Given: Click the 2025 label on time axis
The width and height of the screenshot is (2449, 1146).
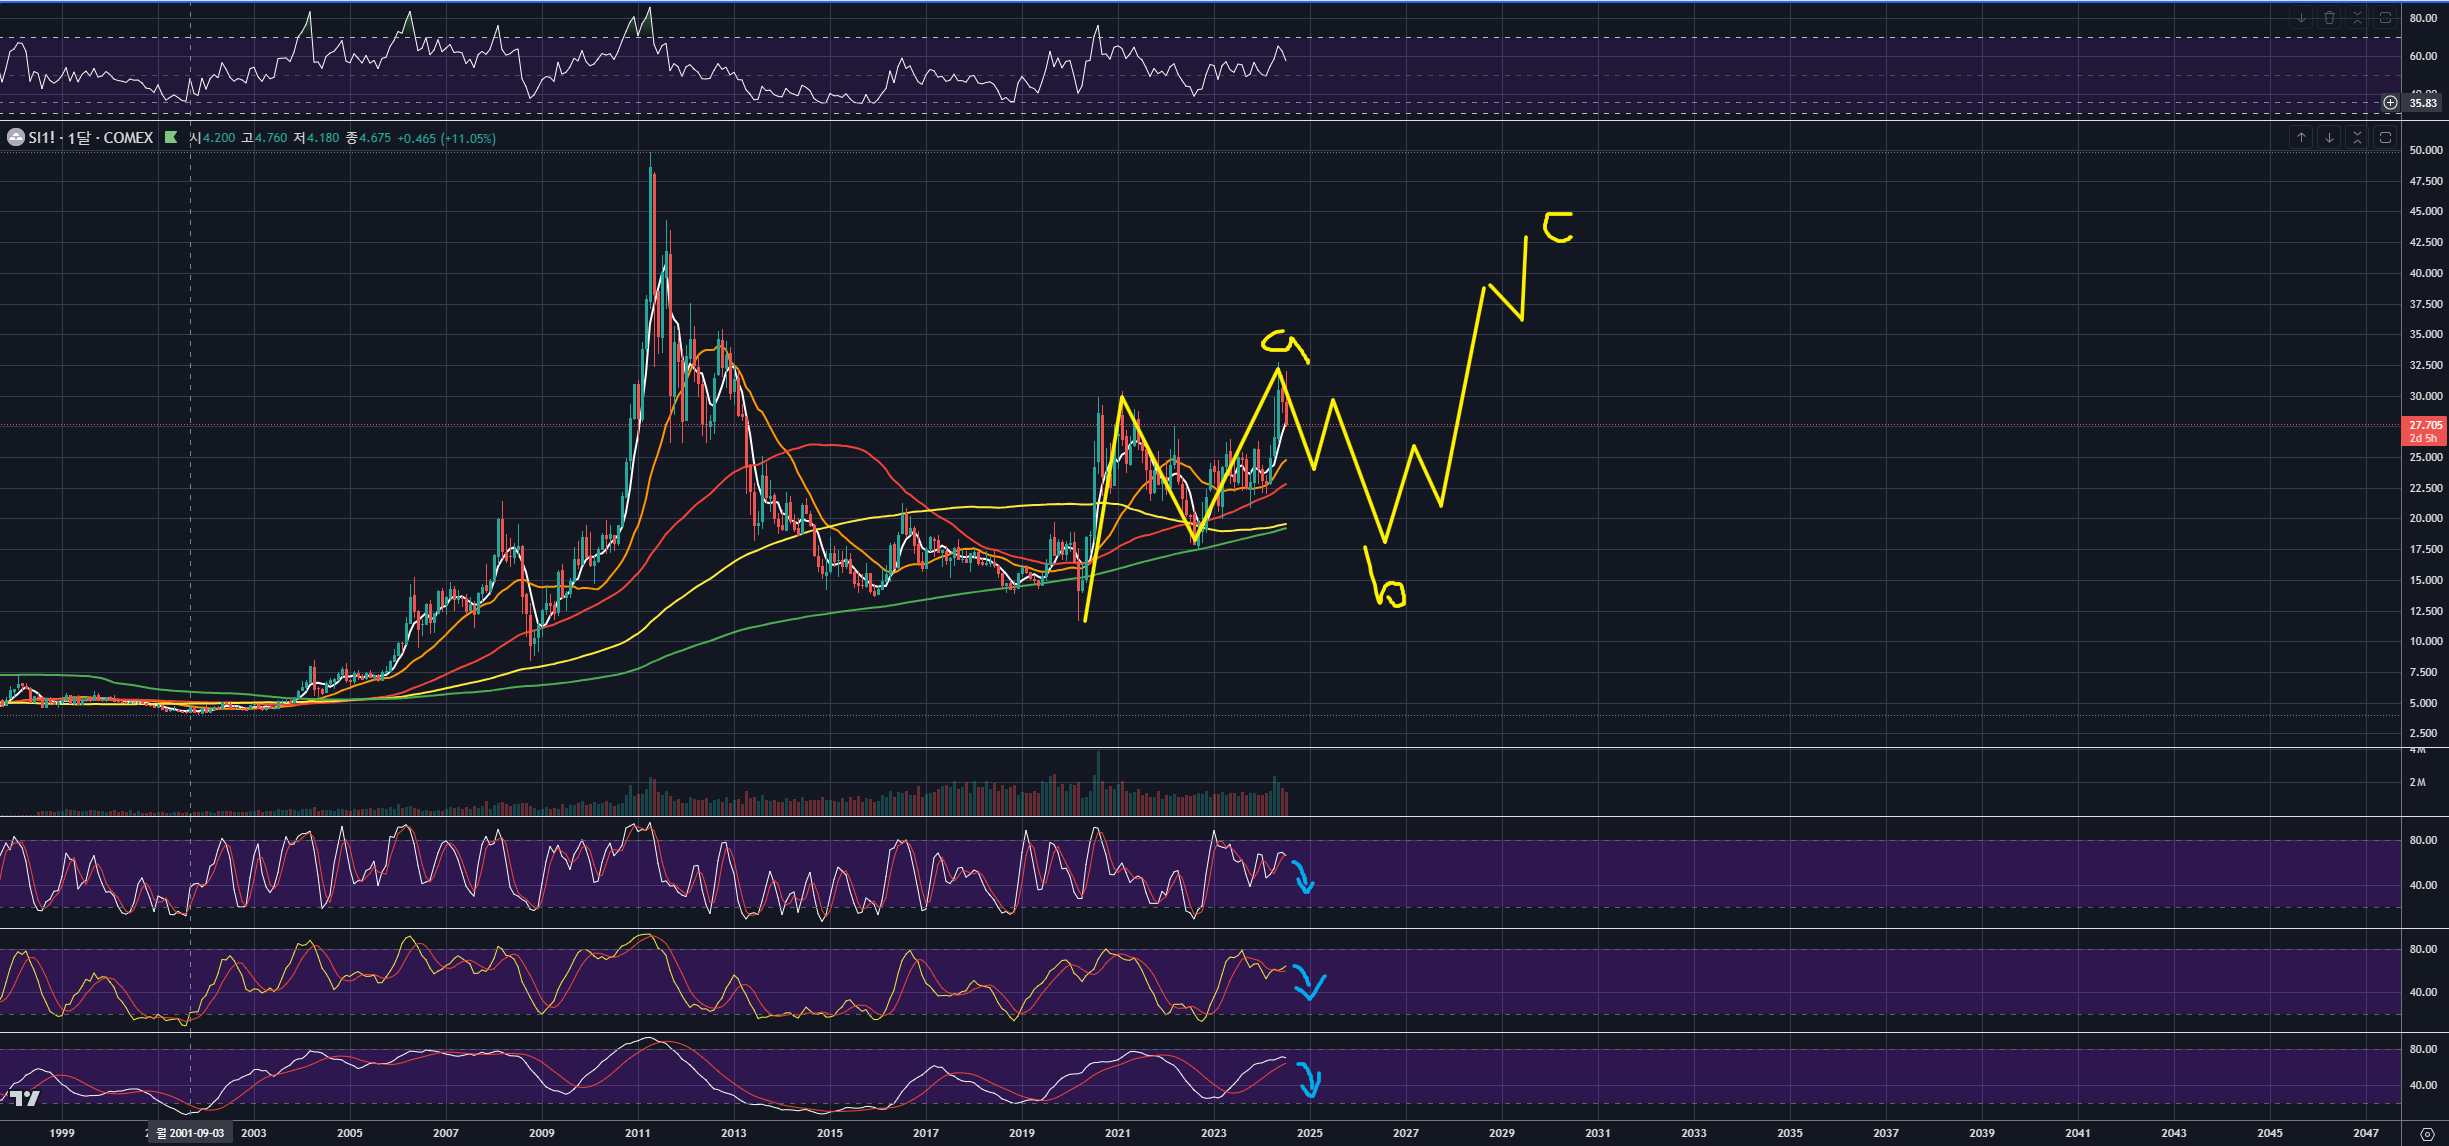Looking at the screenshot, I should pos(1309,1133).
